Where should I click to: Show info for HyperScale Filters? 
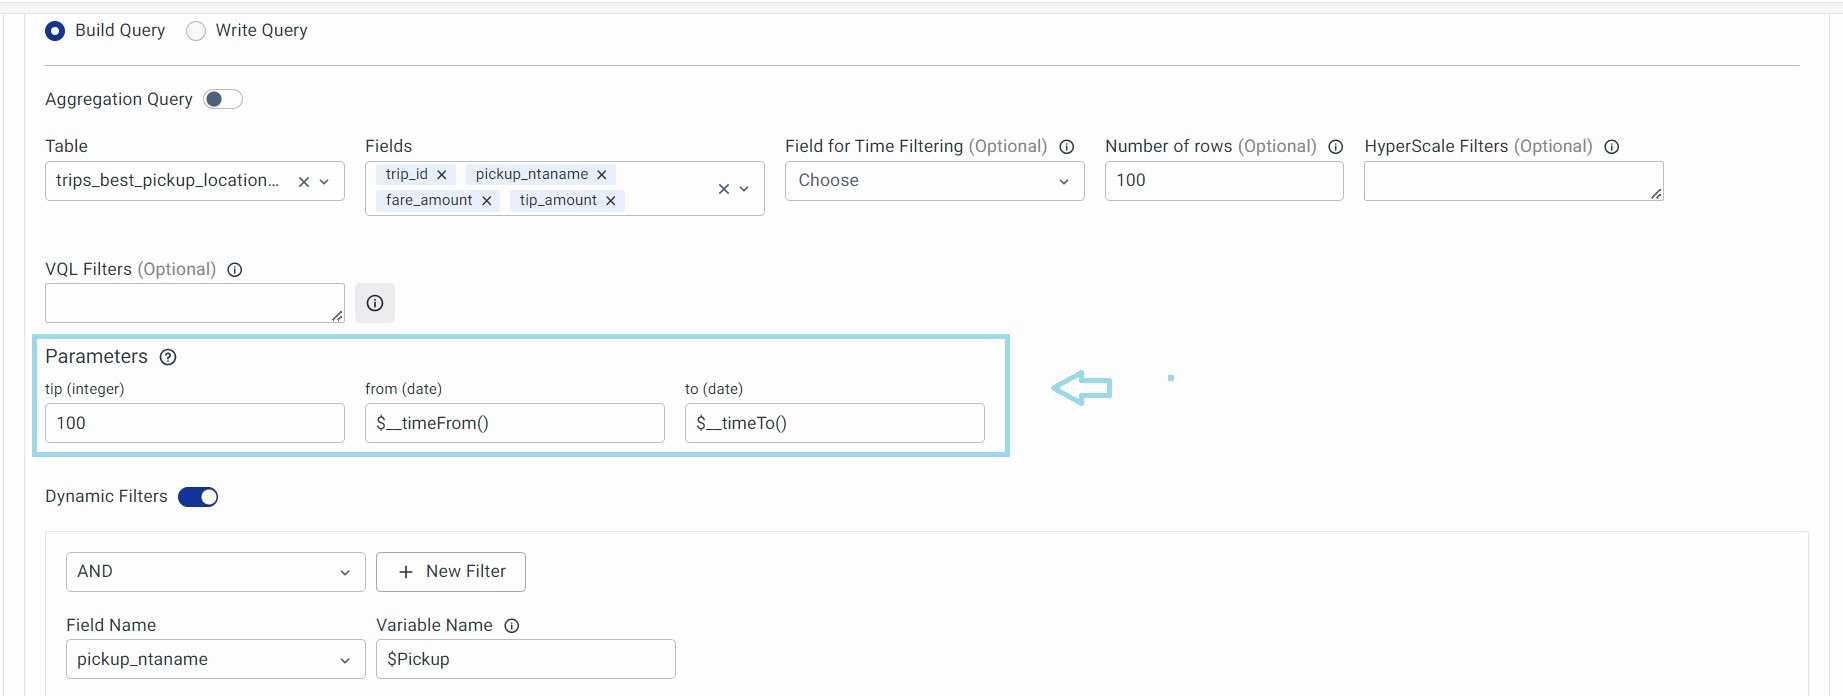pyautogui.click(x=1612, y=147)
